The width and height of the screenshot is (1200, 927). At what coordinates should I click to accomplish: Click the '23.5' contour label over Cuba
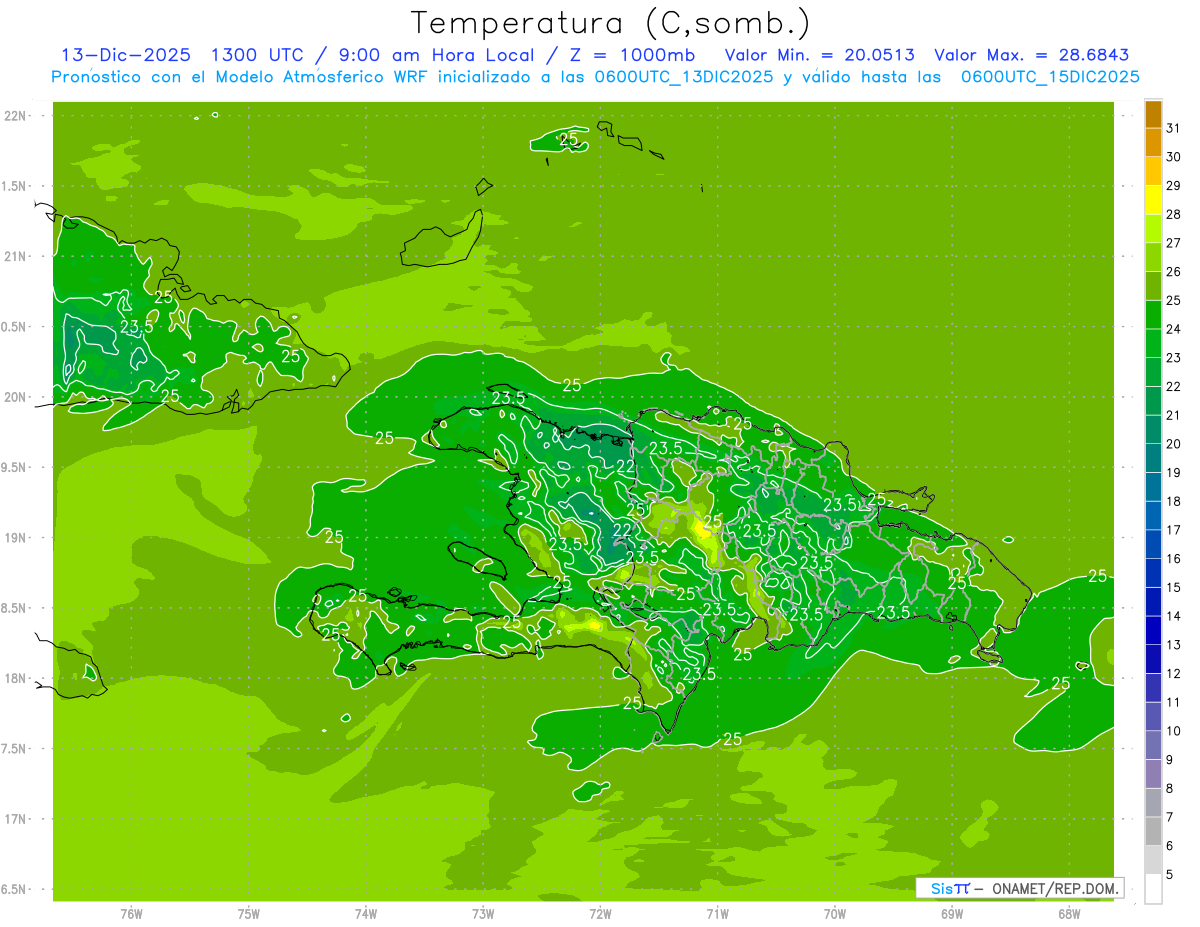tap(136, 326)
